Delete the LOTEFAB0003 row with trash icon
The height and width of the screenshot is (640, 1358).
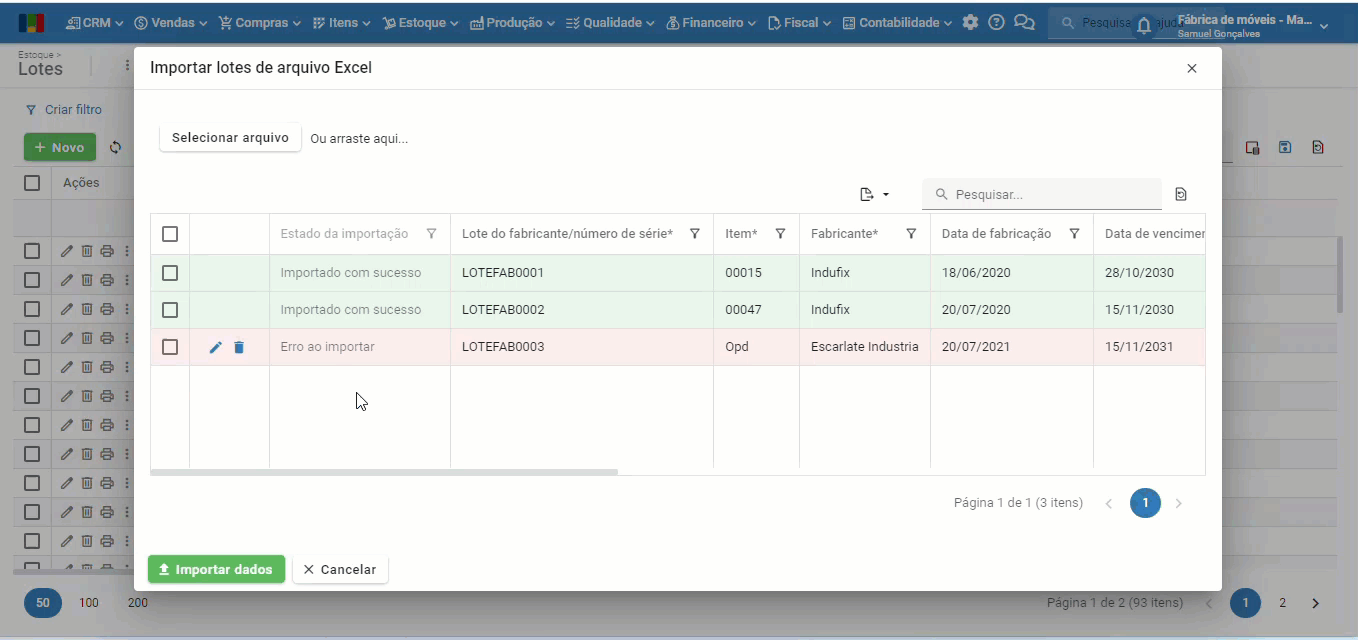point(239,347)
